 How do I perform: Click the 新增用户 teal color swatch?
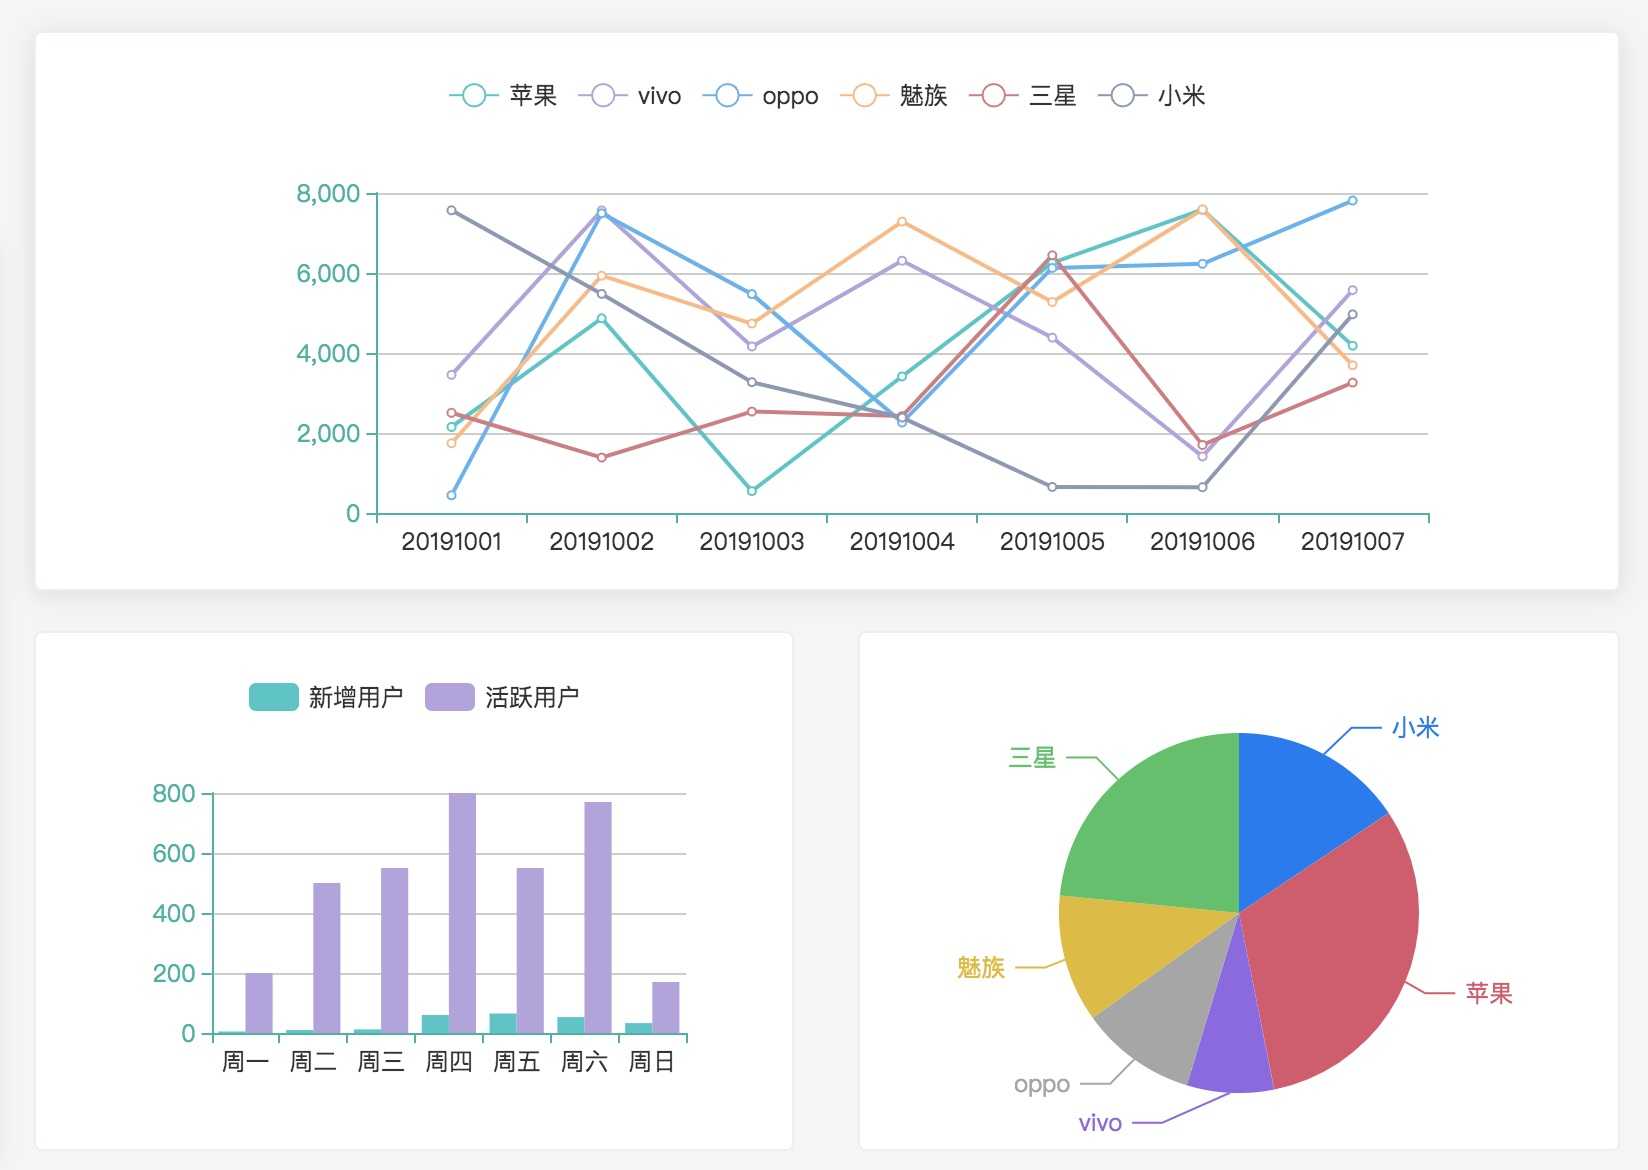tap(273, 697)
